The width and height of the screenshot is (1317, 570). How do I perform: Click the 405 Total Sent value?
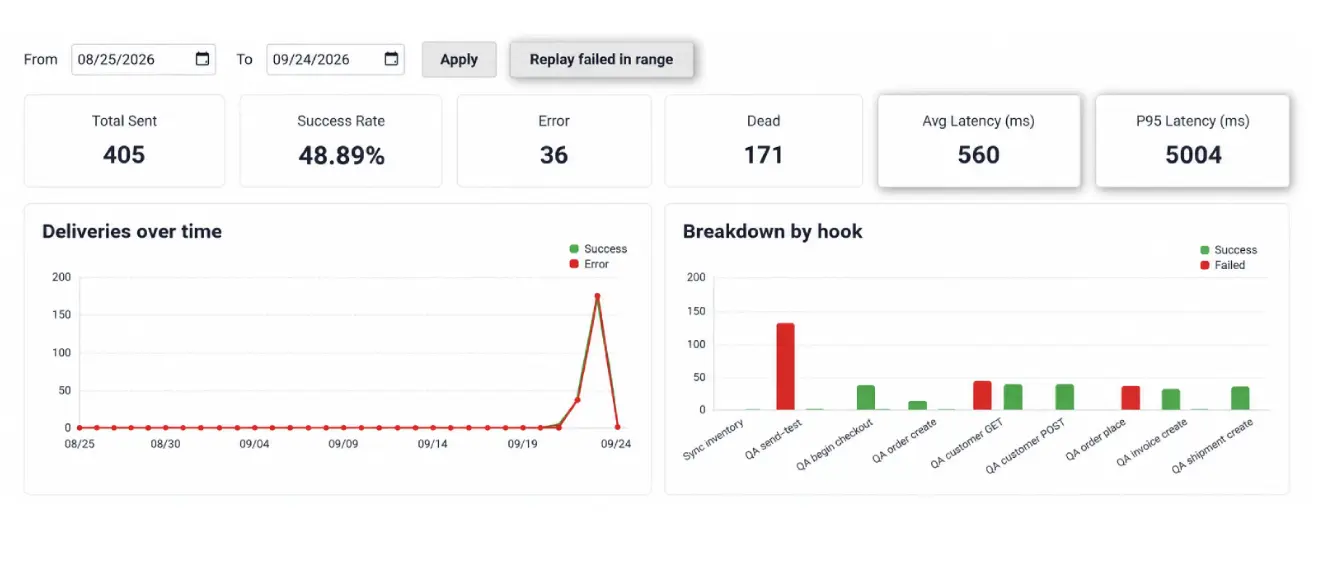[124, 155]
